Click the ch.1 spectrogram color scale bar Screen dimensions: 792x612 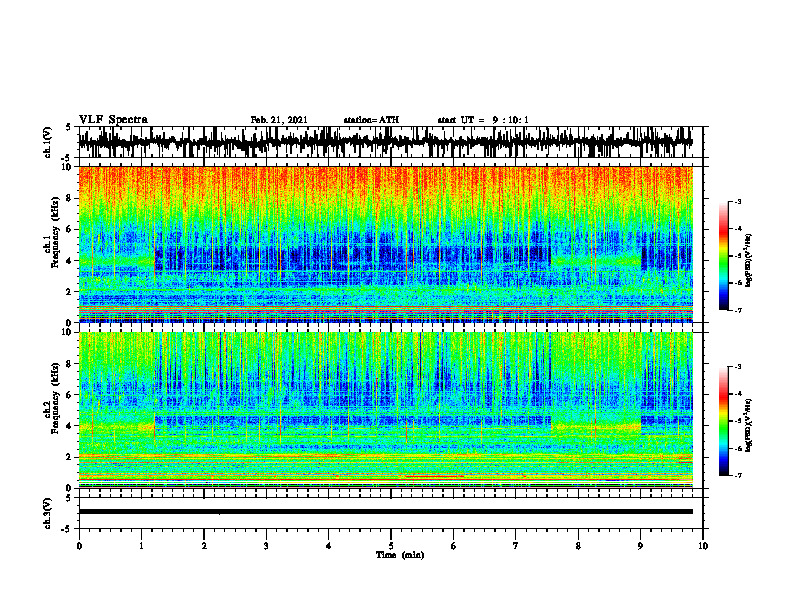[723, 256]
